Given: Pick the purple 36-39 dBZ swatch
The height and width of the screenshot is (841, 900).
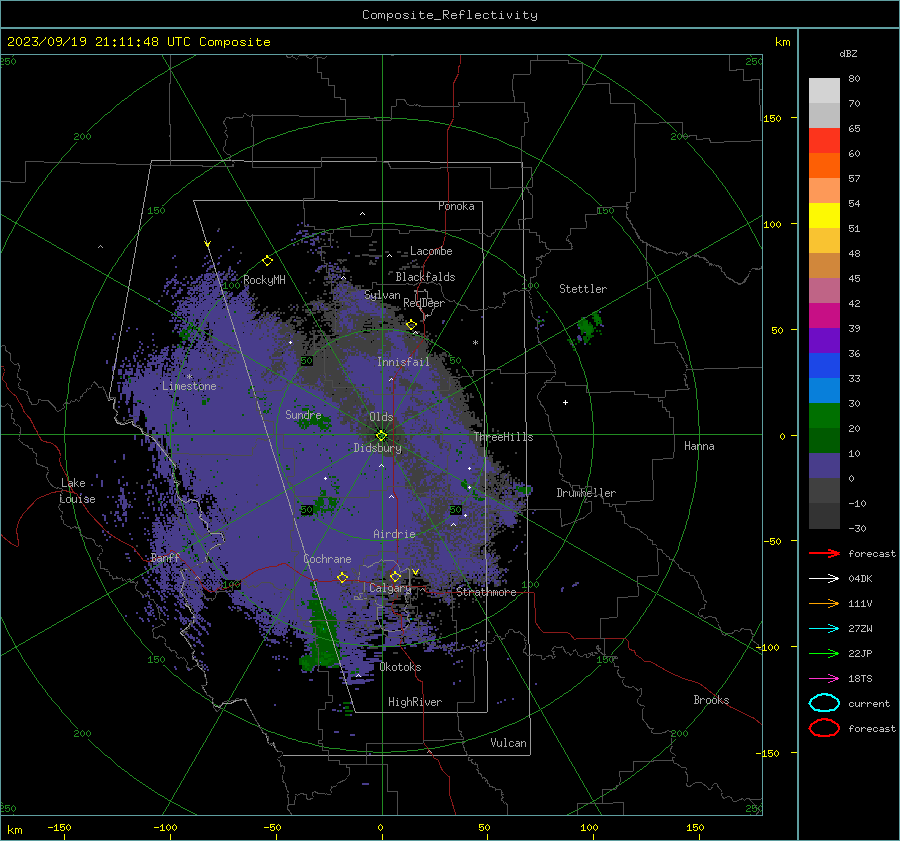Looking at the screenshot, I should click(824, 340).
